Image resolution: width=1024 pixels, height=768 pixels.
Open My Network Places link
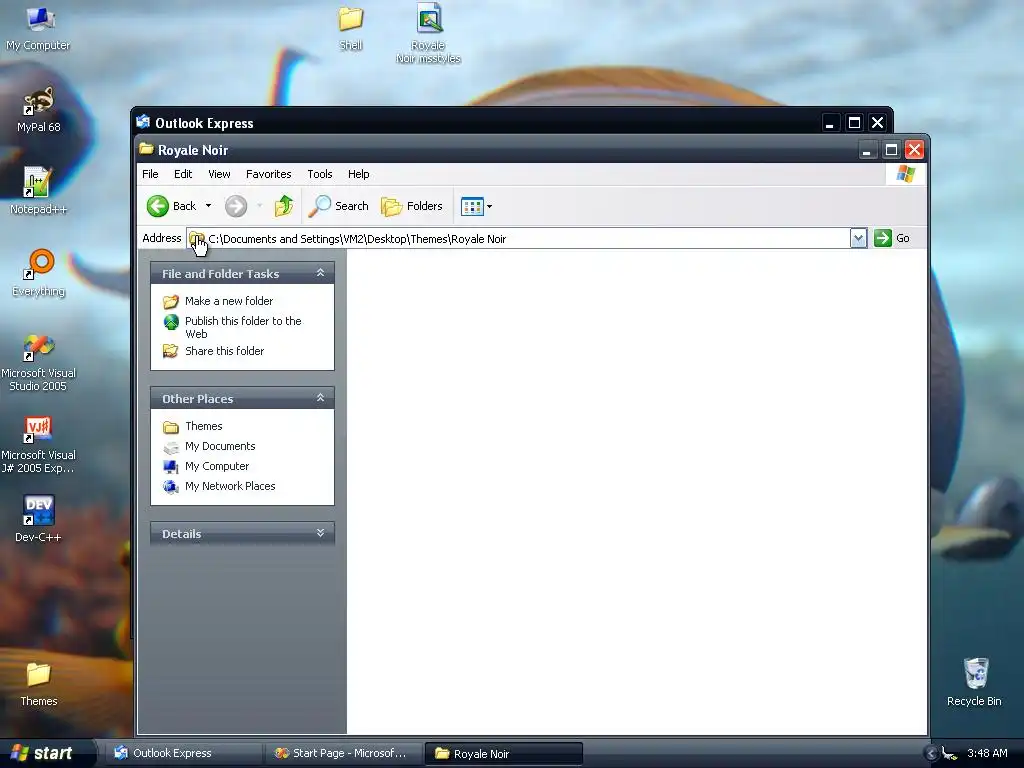(x=230, y=487)
